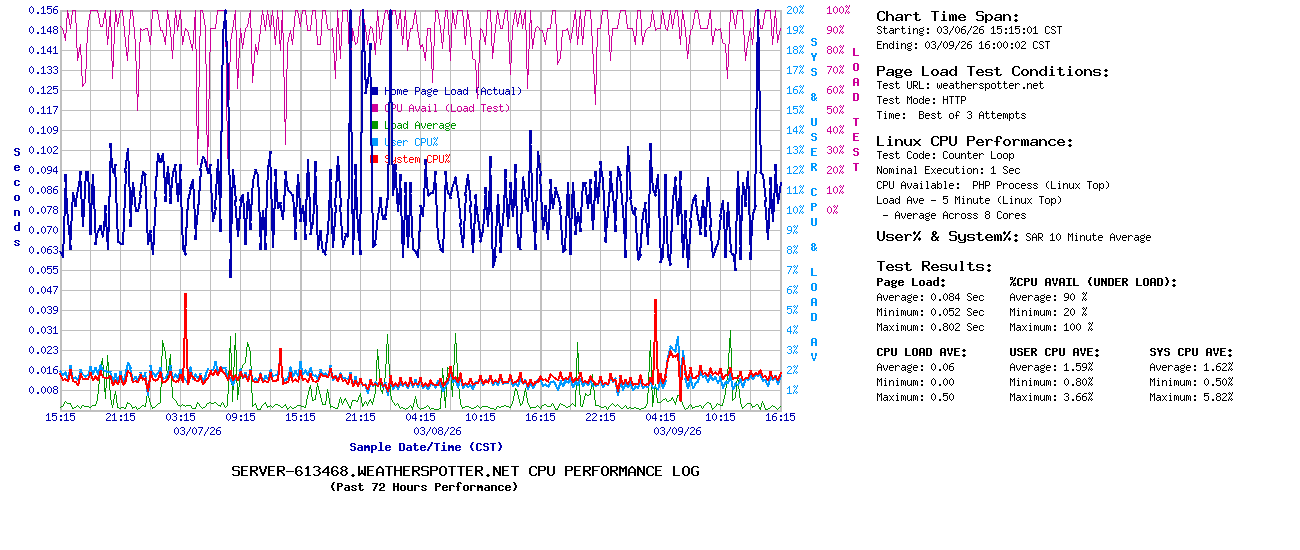Select the Load Average legend label
This screenshot has width=1300, height=550.
tap(420, 125)
